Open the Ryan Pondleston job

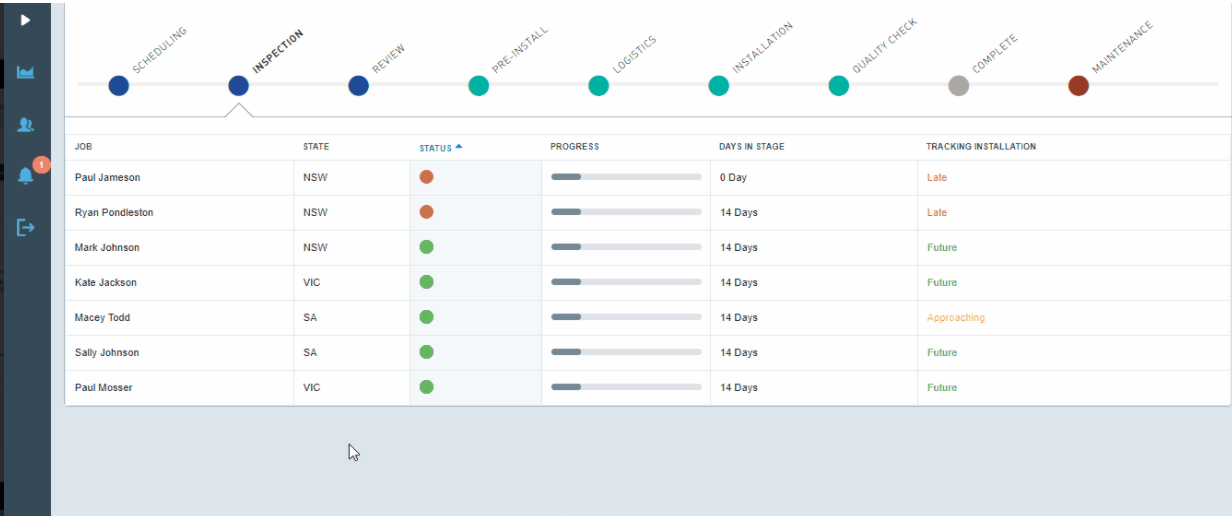(114, 212)
